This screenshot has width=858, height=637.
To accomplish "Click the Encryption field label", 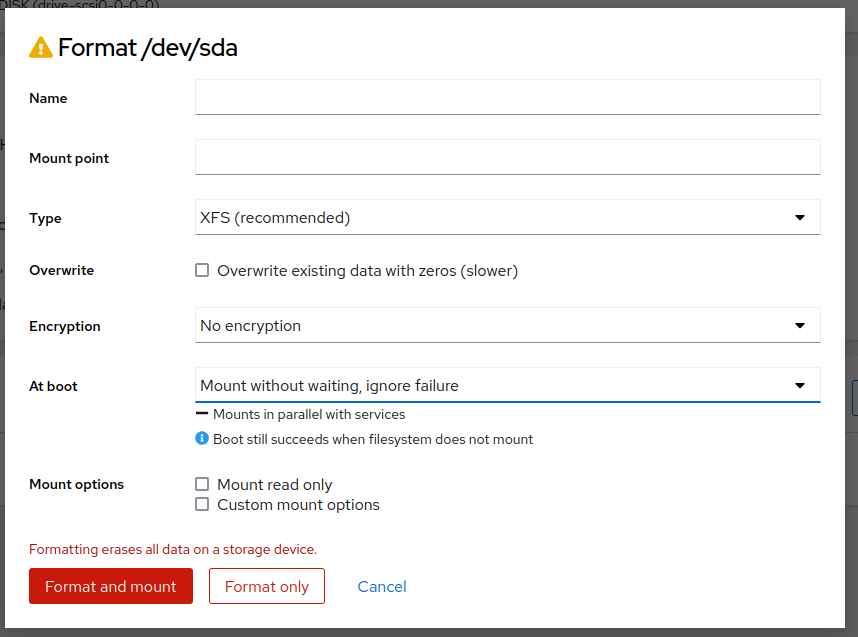I will coord(65,326).
